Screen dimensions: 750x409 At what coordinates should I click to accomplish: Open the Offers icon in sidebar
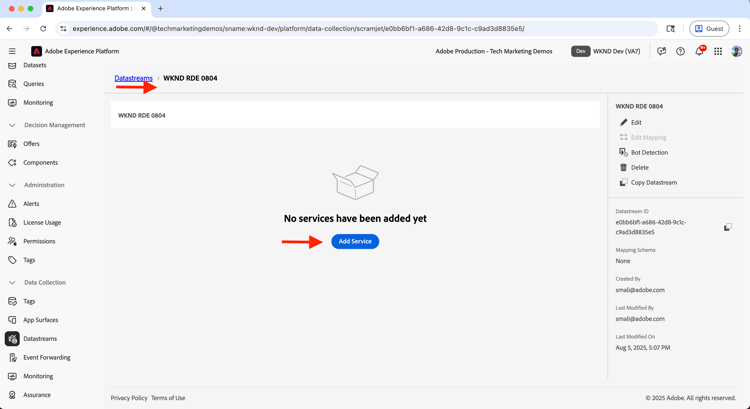click(12, 144)
